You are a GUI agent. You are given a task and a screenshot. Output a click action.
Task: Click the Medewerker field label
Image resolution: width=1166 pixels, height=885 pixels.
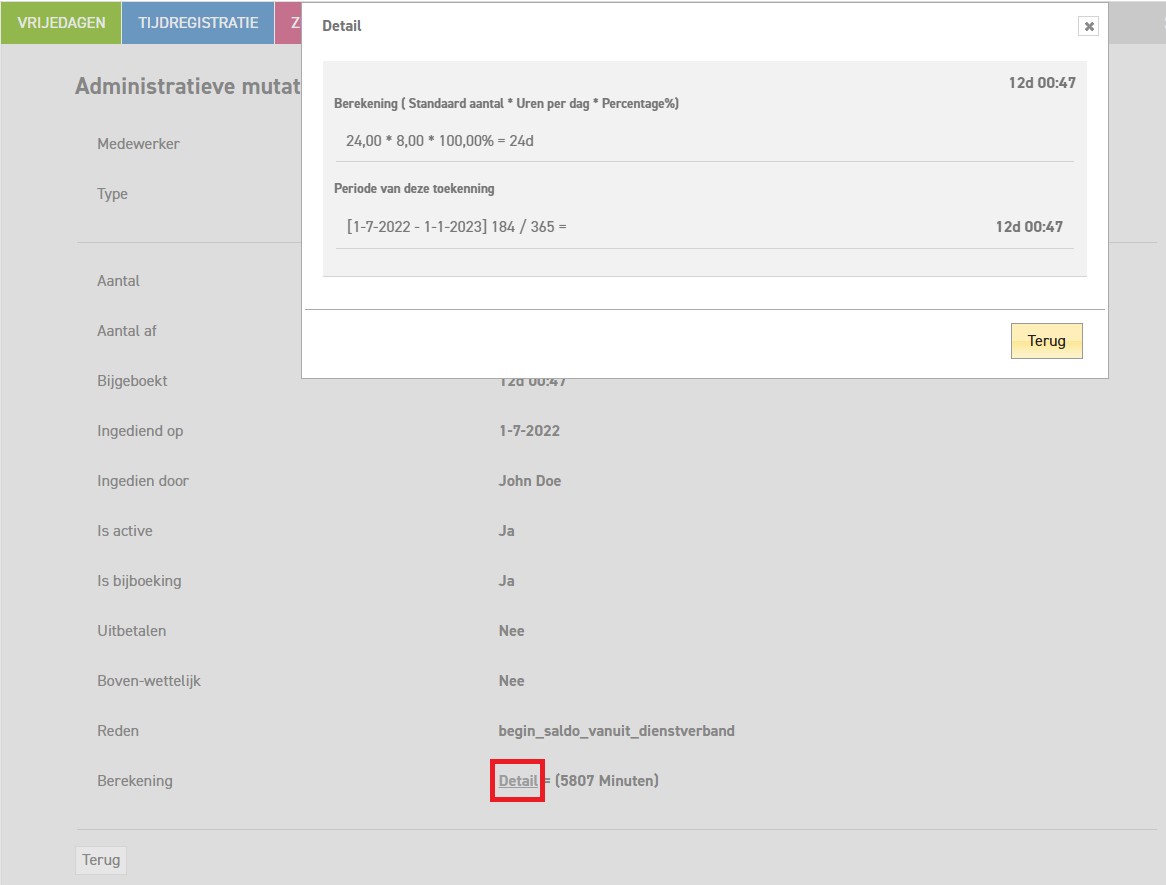pyautogui.click(x=138, y=144)
